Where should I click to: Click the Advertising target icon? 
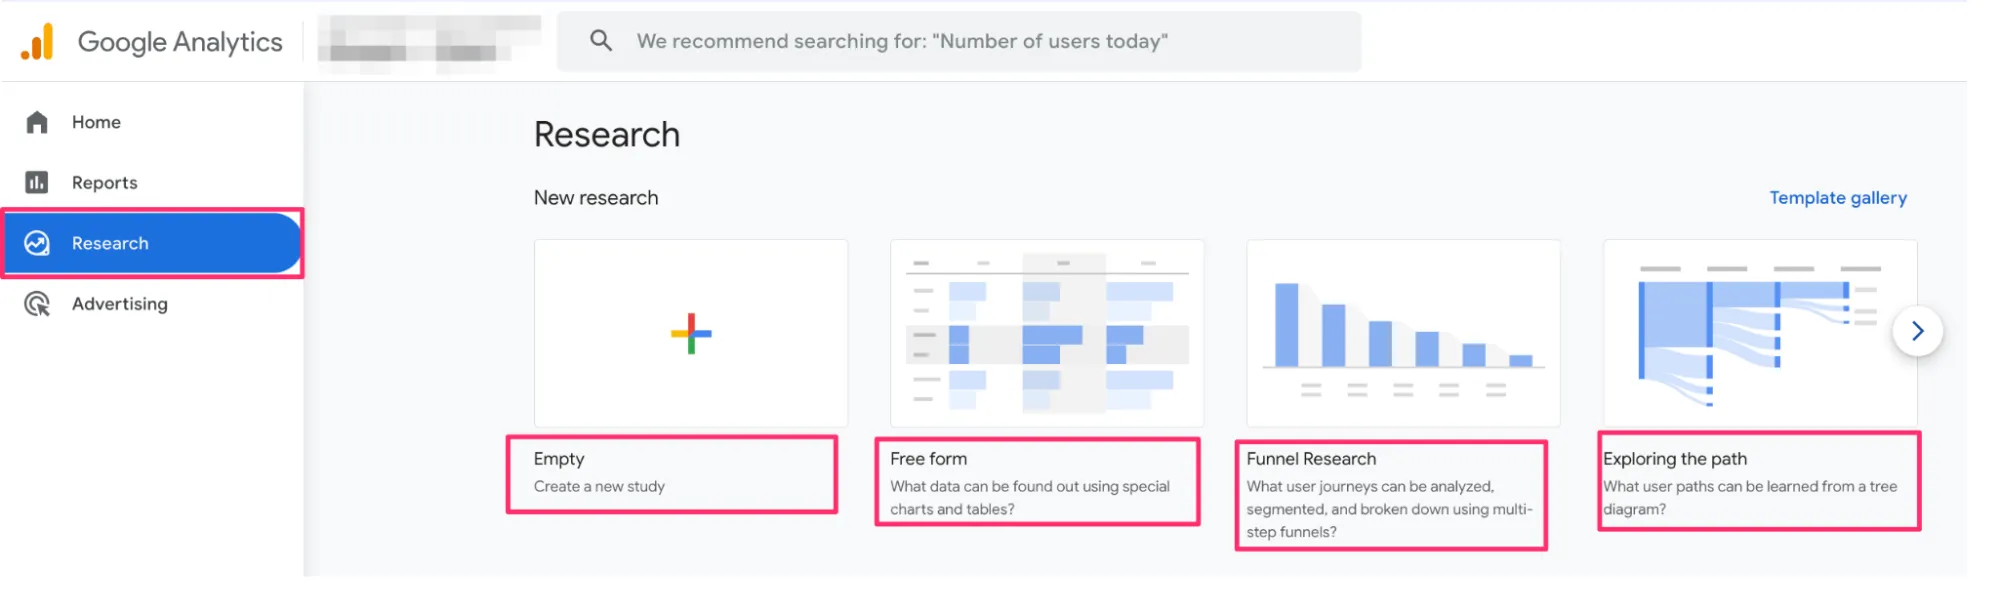click(37, 304)
